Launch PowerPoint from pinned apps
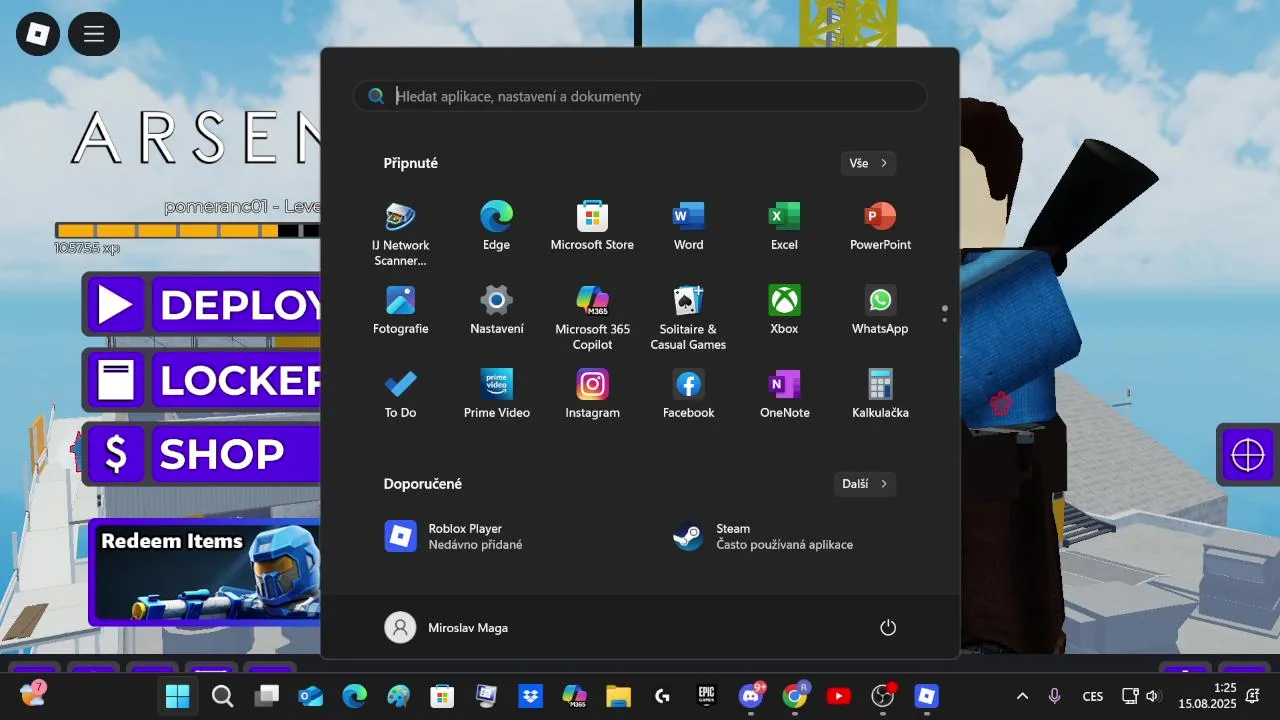The width and height of the screenshot is (1280, 720). point(880,226)
